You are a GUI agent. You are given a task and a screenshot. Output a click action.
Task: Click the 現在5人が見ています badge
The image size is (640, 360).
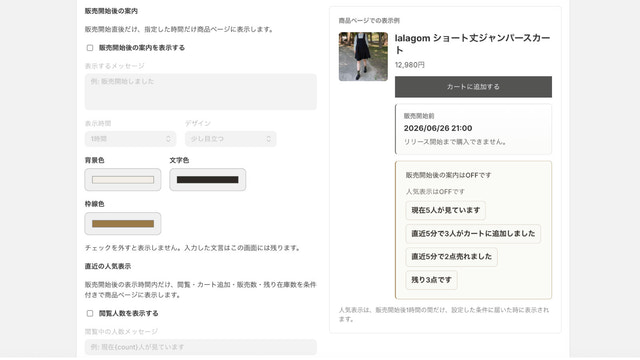(x=445, y=210)
